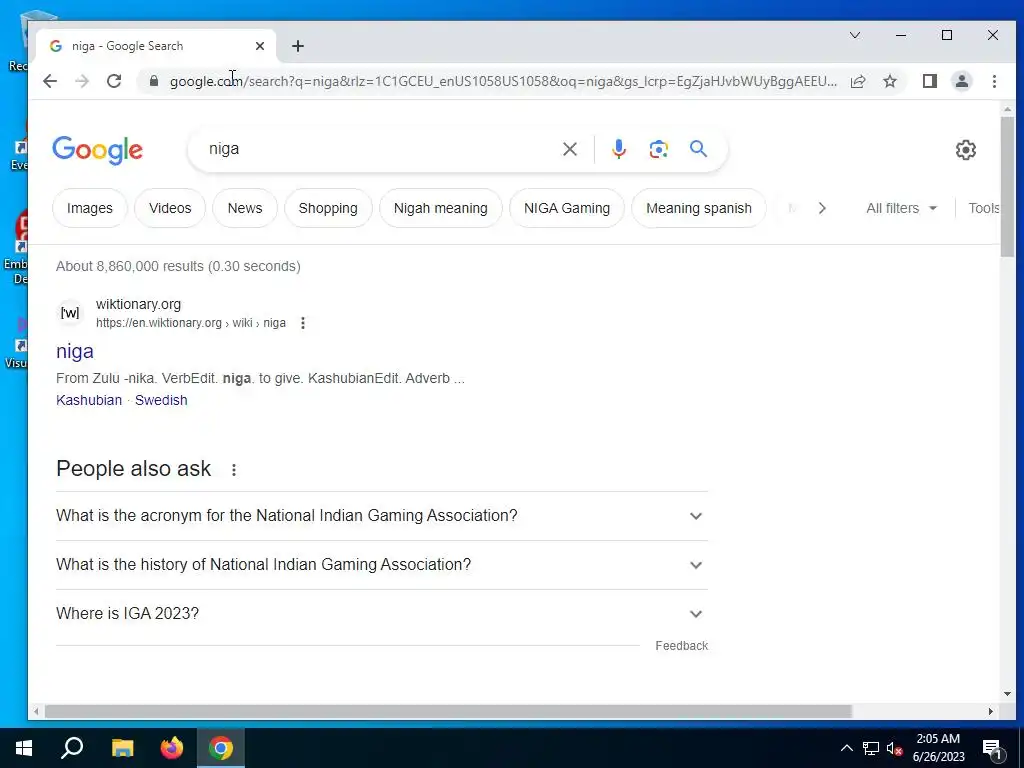Switch to the Shopping results filter
Image resolution: width=1024 pixels, height=768 pixels.
point(328,208)
